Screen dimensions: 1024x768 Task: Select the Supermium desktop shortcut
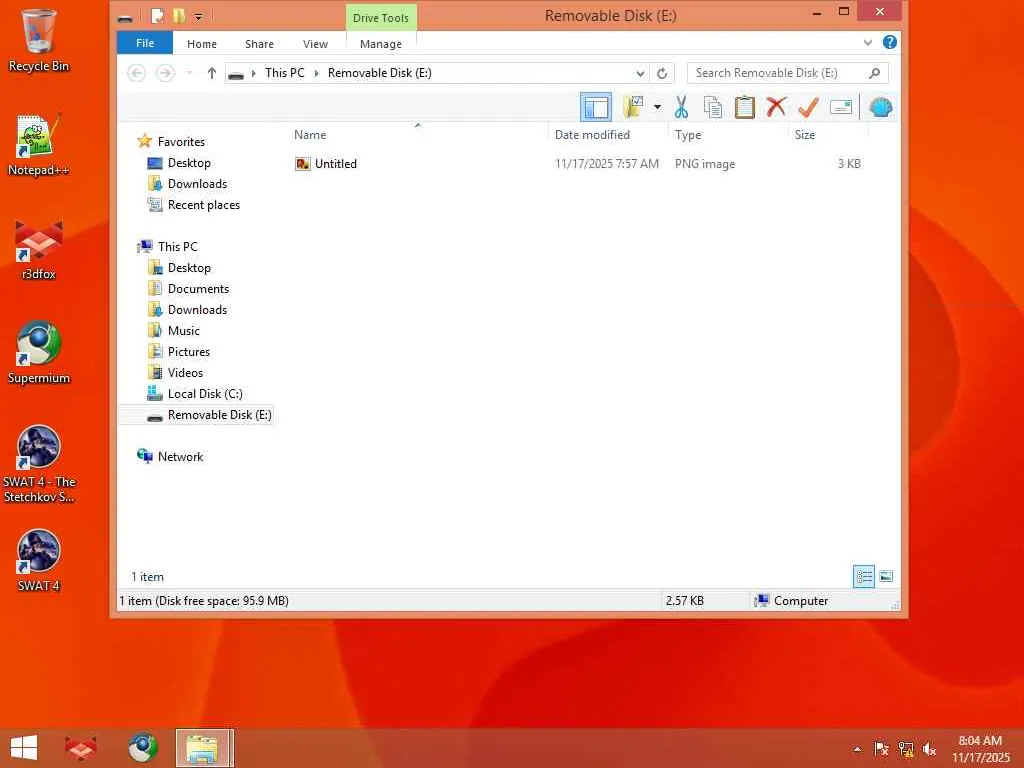click(39, 353)
